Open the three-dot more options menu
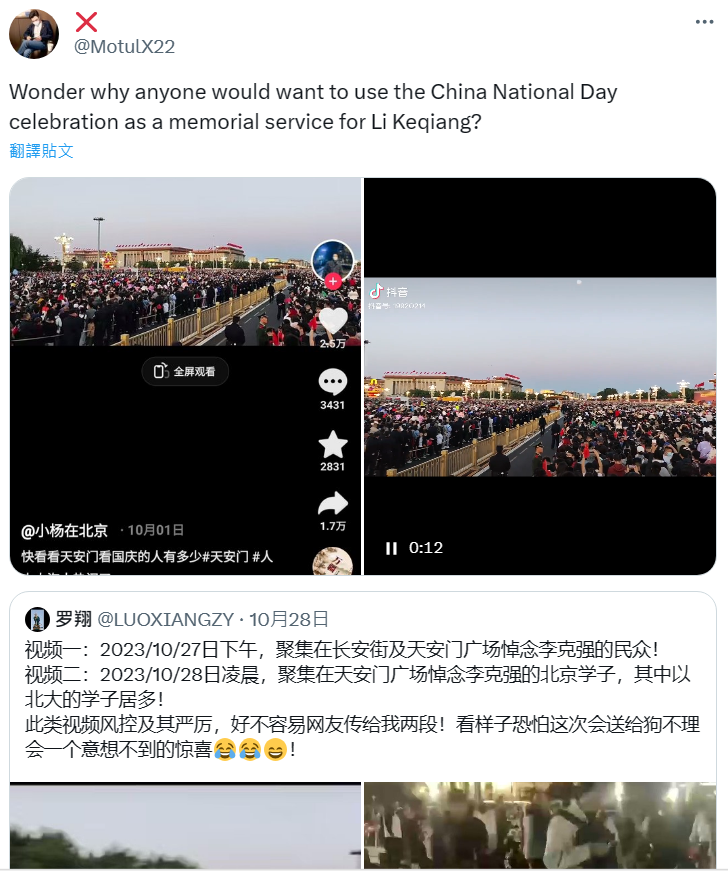The height and width of the screenshot is (871, 728). point(704,22)
